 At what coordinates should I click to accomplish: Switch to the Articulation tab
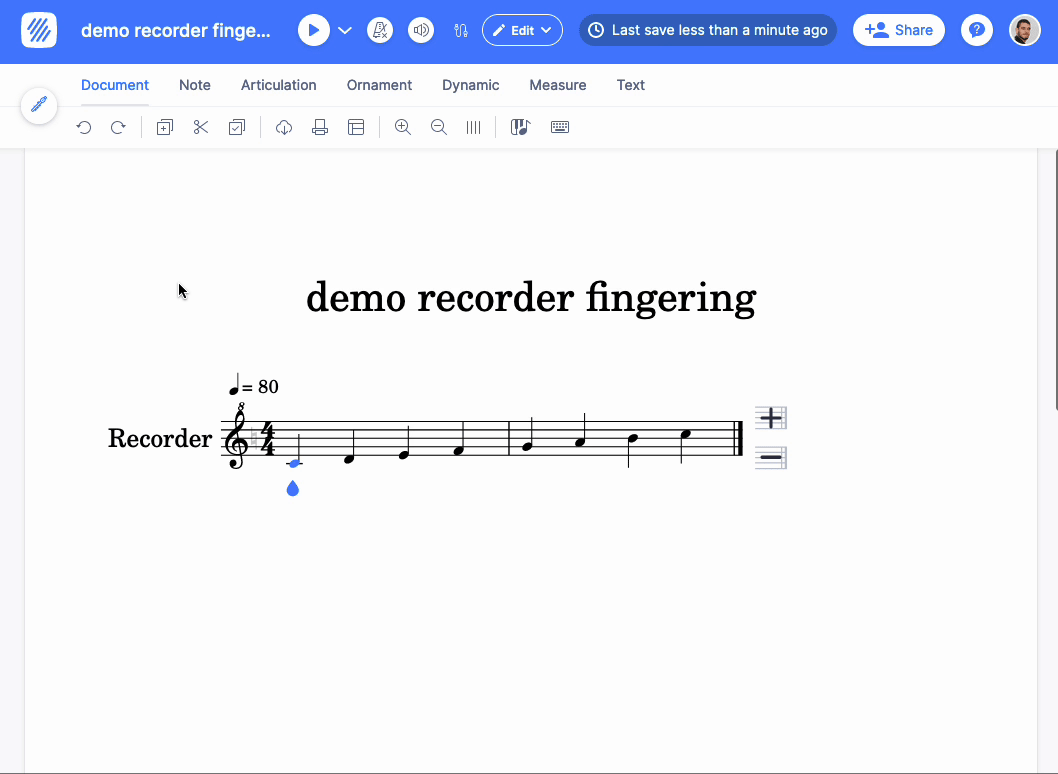(278, 85)
